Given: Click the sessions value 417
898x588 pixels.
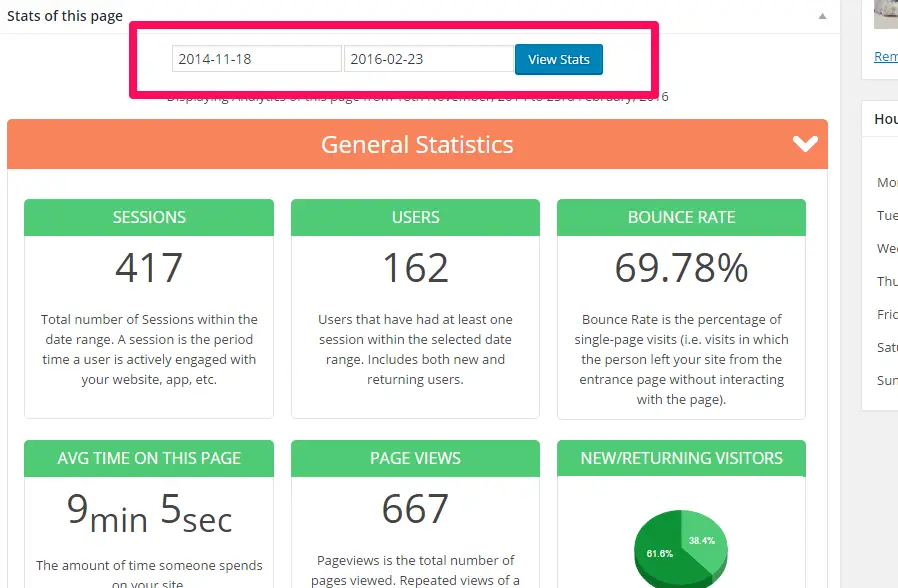Looking at the screenshot, I should [149, 268].
